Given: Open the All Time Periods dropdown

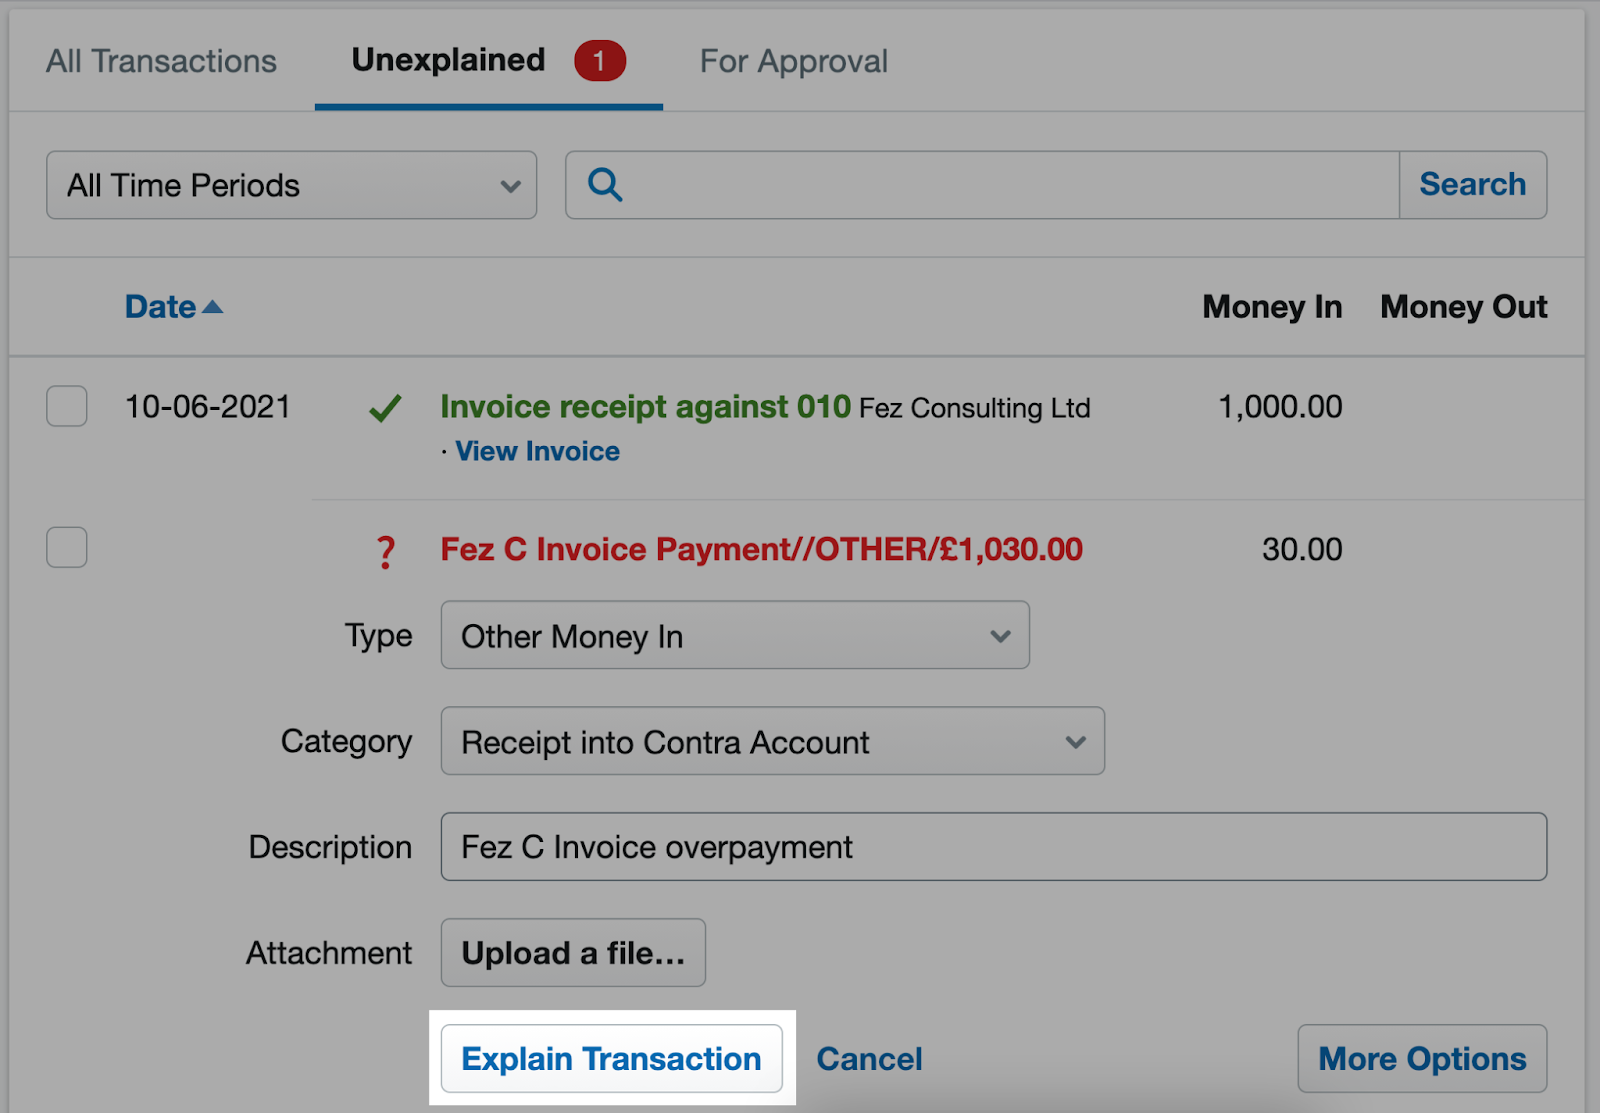Looking at the screenshot, I should click(292, 185).
